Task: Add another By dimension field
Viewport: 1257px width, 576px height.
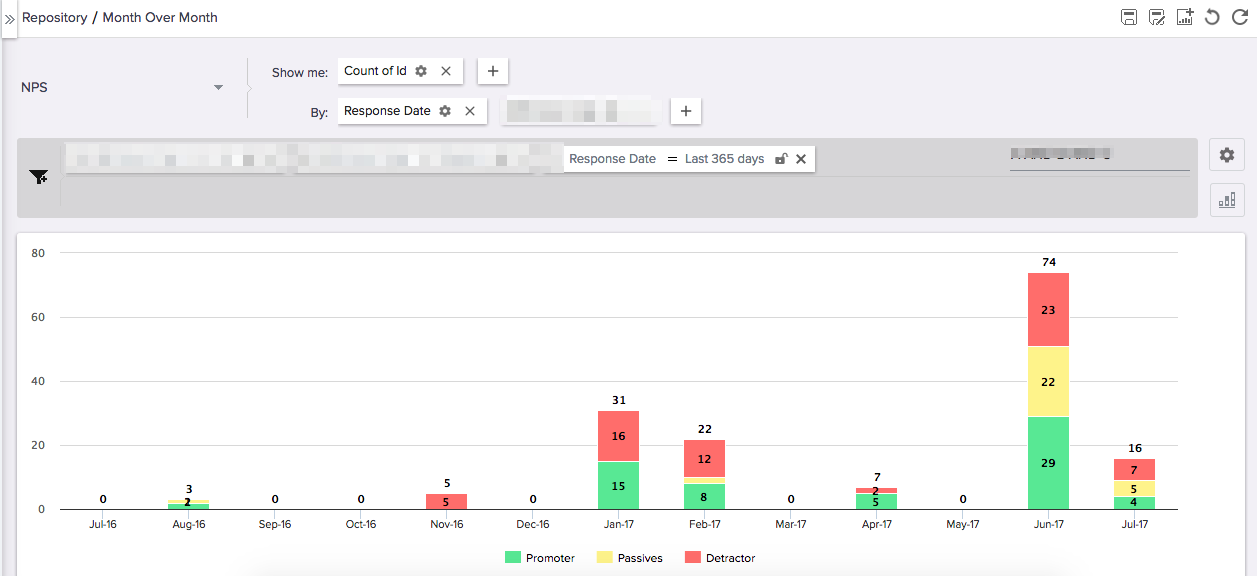Action: point(685,111)
